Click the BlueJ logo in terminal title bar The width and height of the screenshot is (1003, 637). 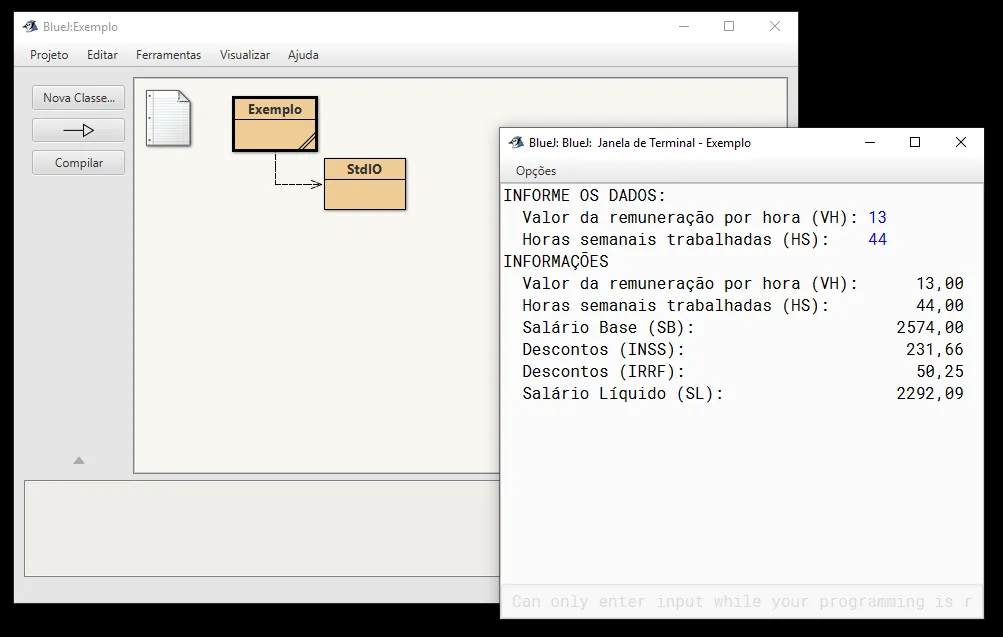click(516, 143)
